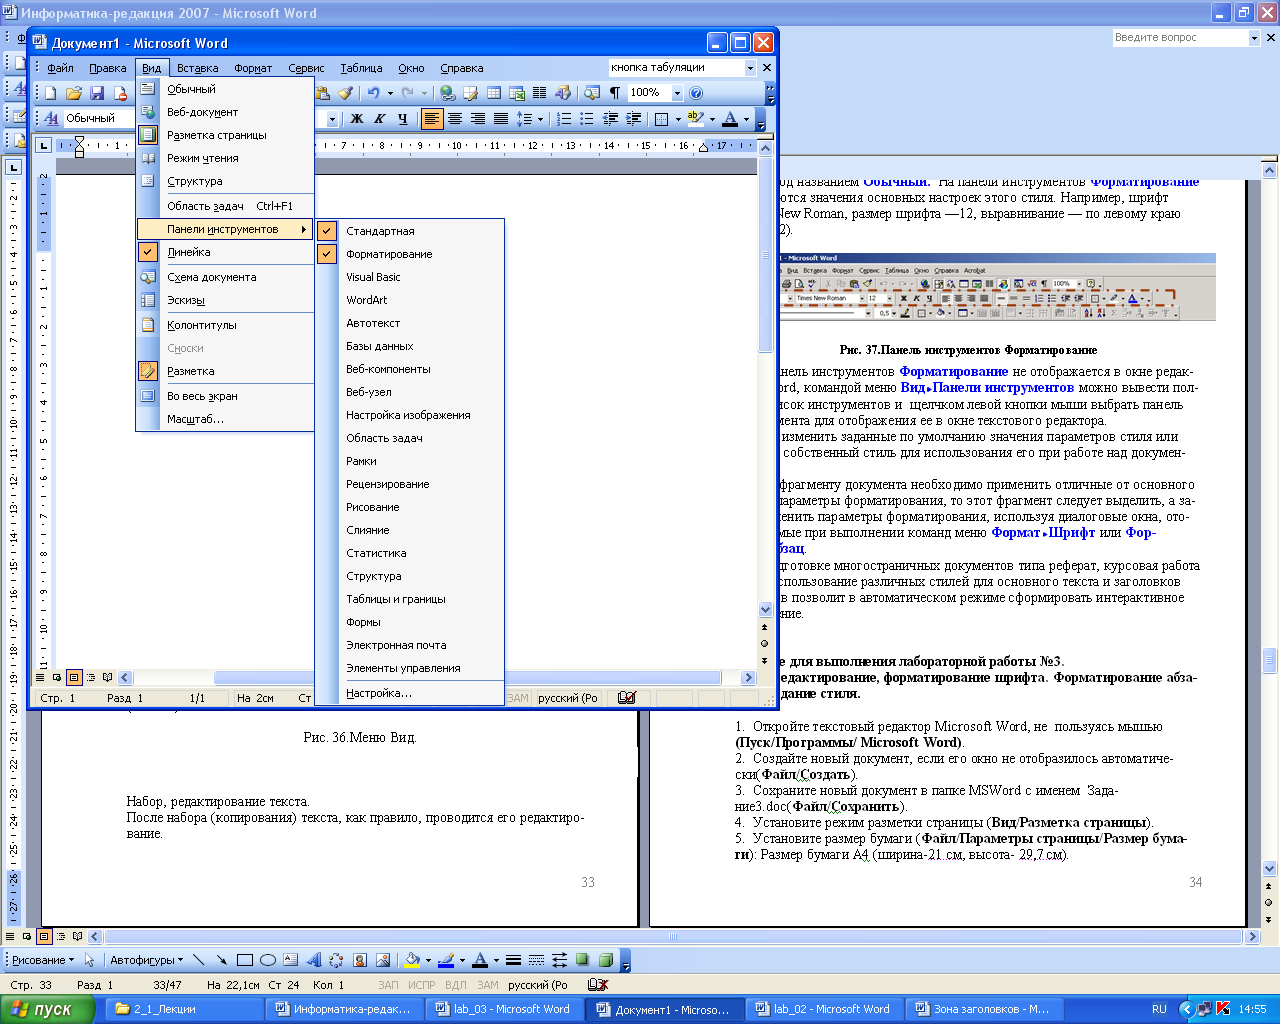Uncheck the Форматирование toolbar option

tap(409, 254)
